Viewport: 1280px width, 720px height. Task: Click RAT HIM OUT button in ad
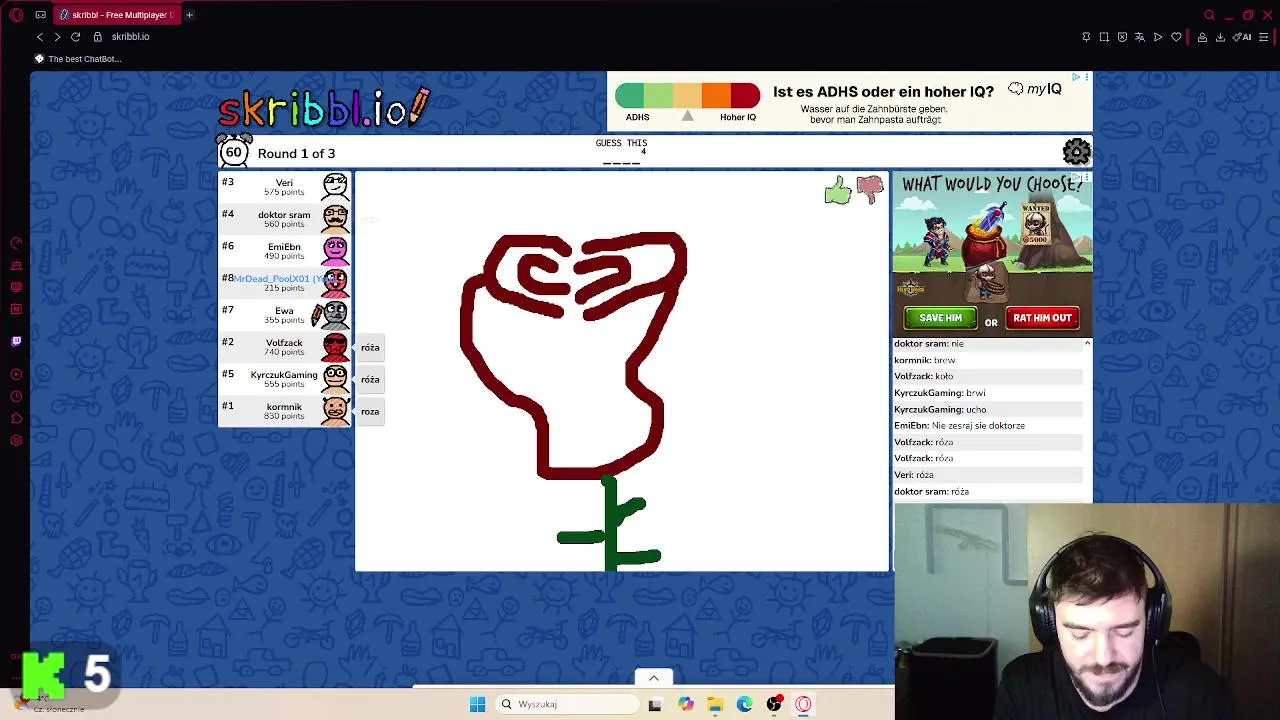(x=1042, y=318)
